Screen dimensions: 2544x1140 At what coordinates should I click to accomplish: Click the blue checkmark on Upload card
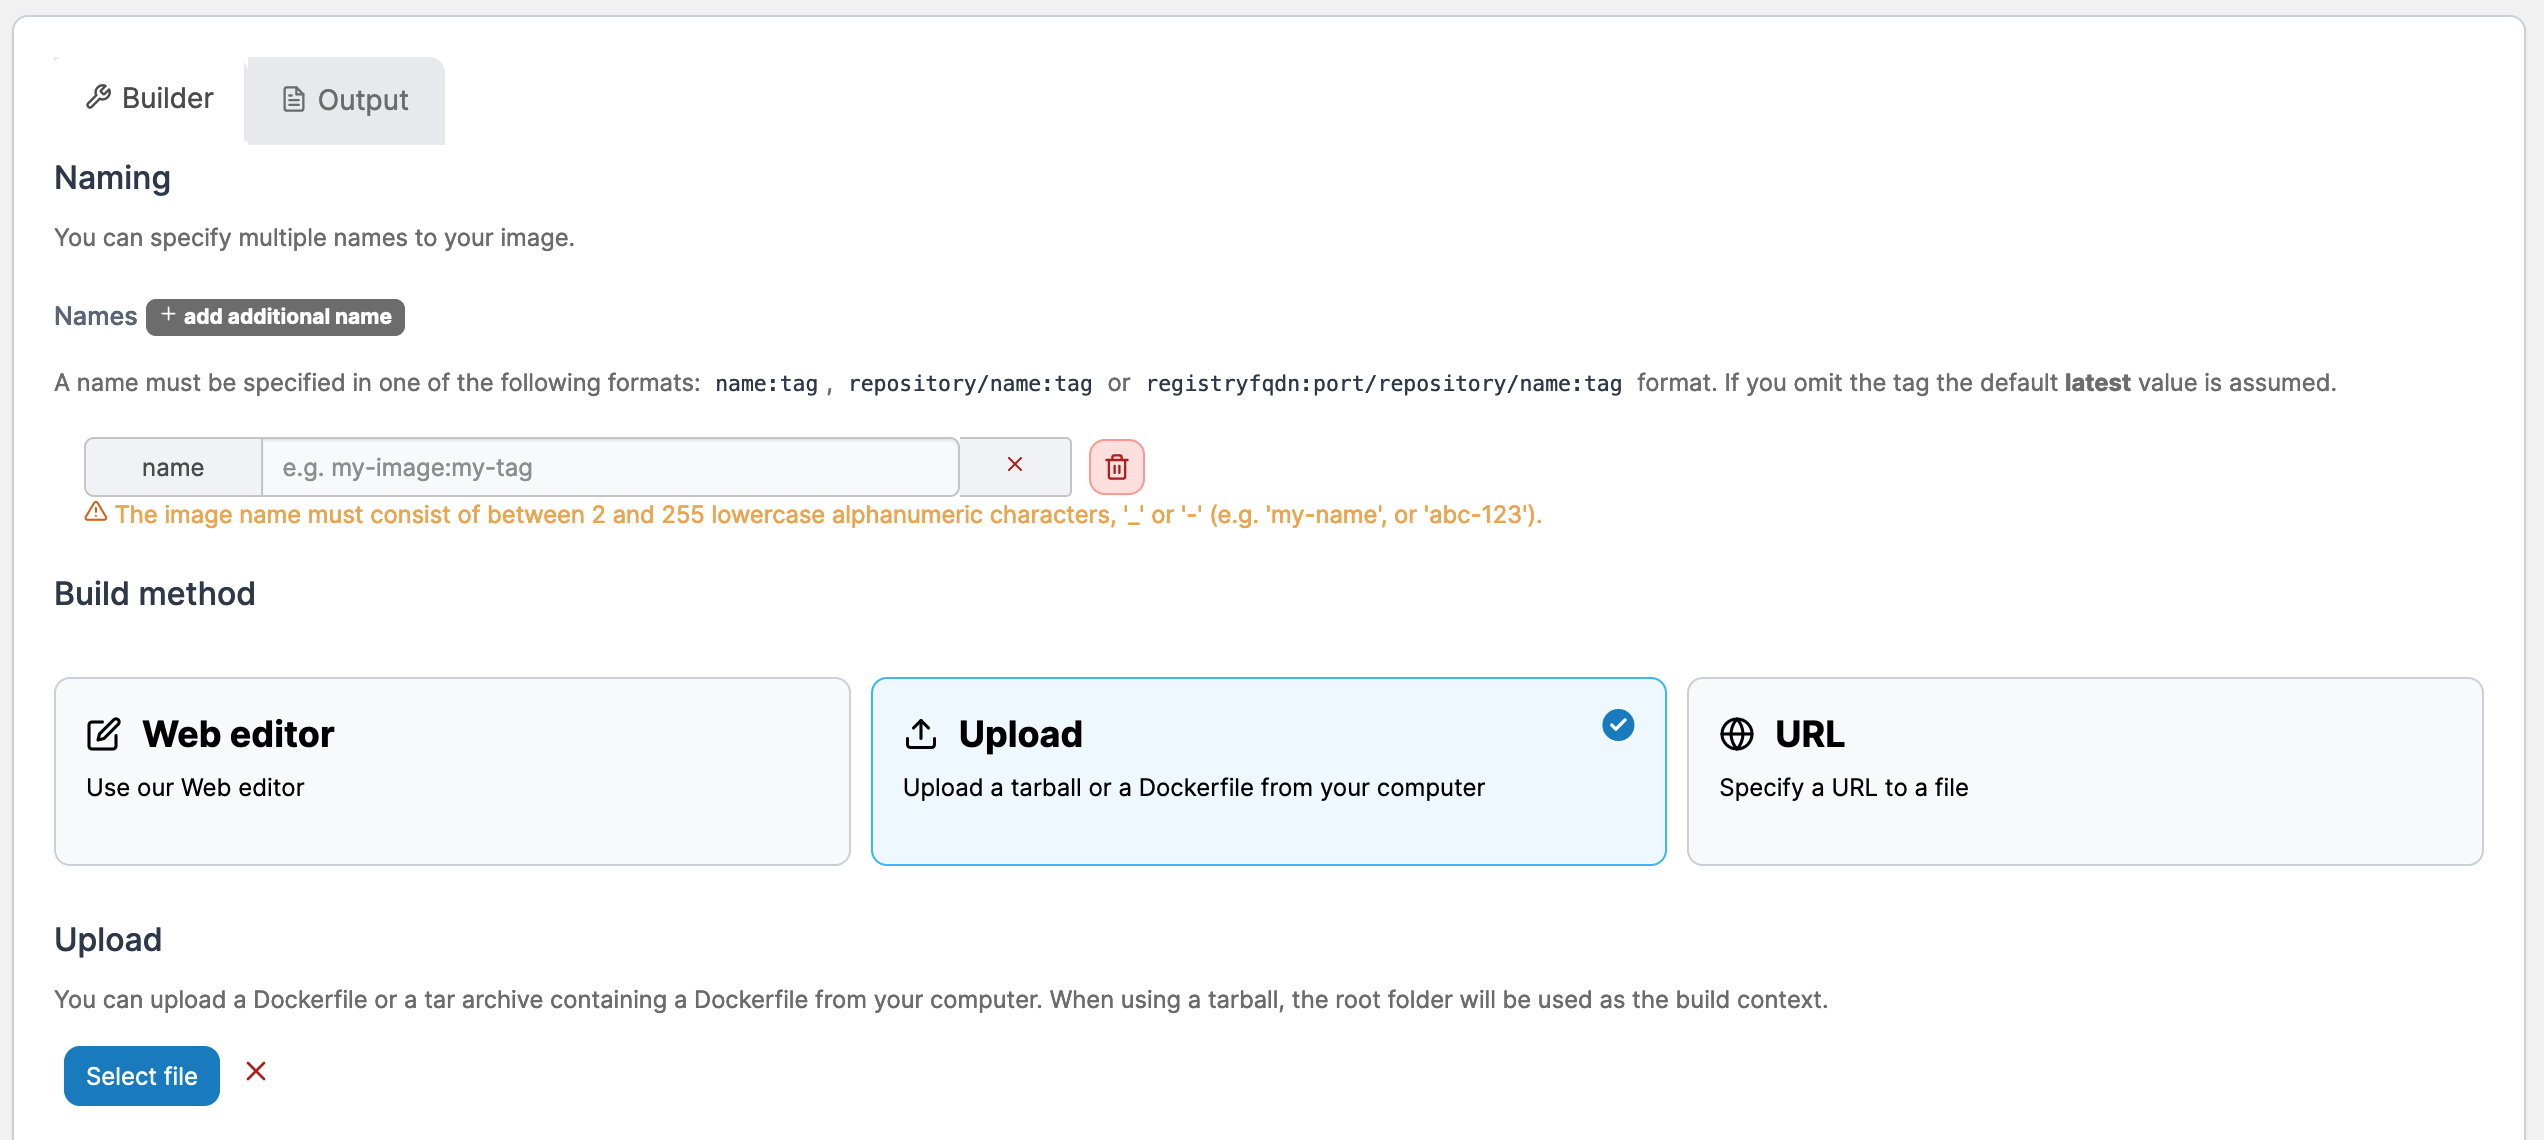click(1617, 725)
